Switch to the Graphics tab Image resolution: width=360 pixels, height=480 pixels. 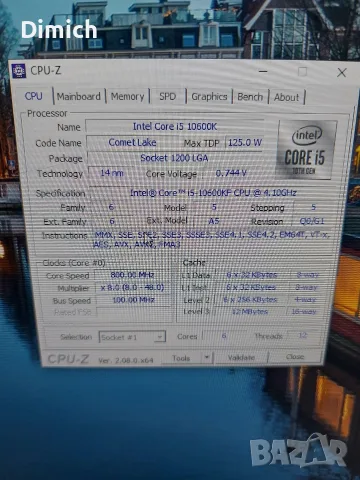(209, 97)
